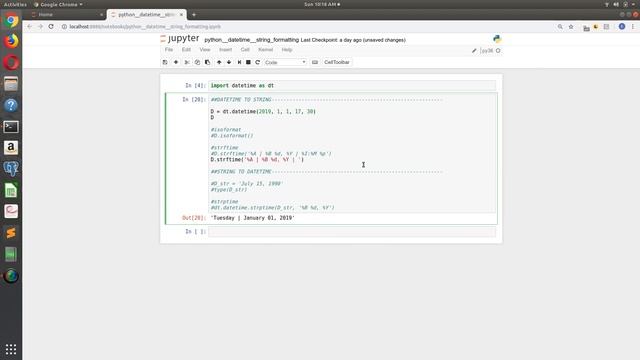Move the selected cell up
This screenshot has height=360, width=640.
(x=219, y=62)
